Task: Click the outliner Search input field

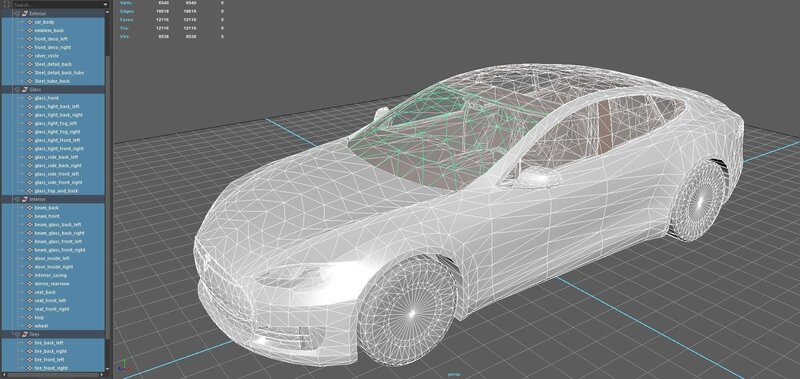Action: 56,5
